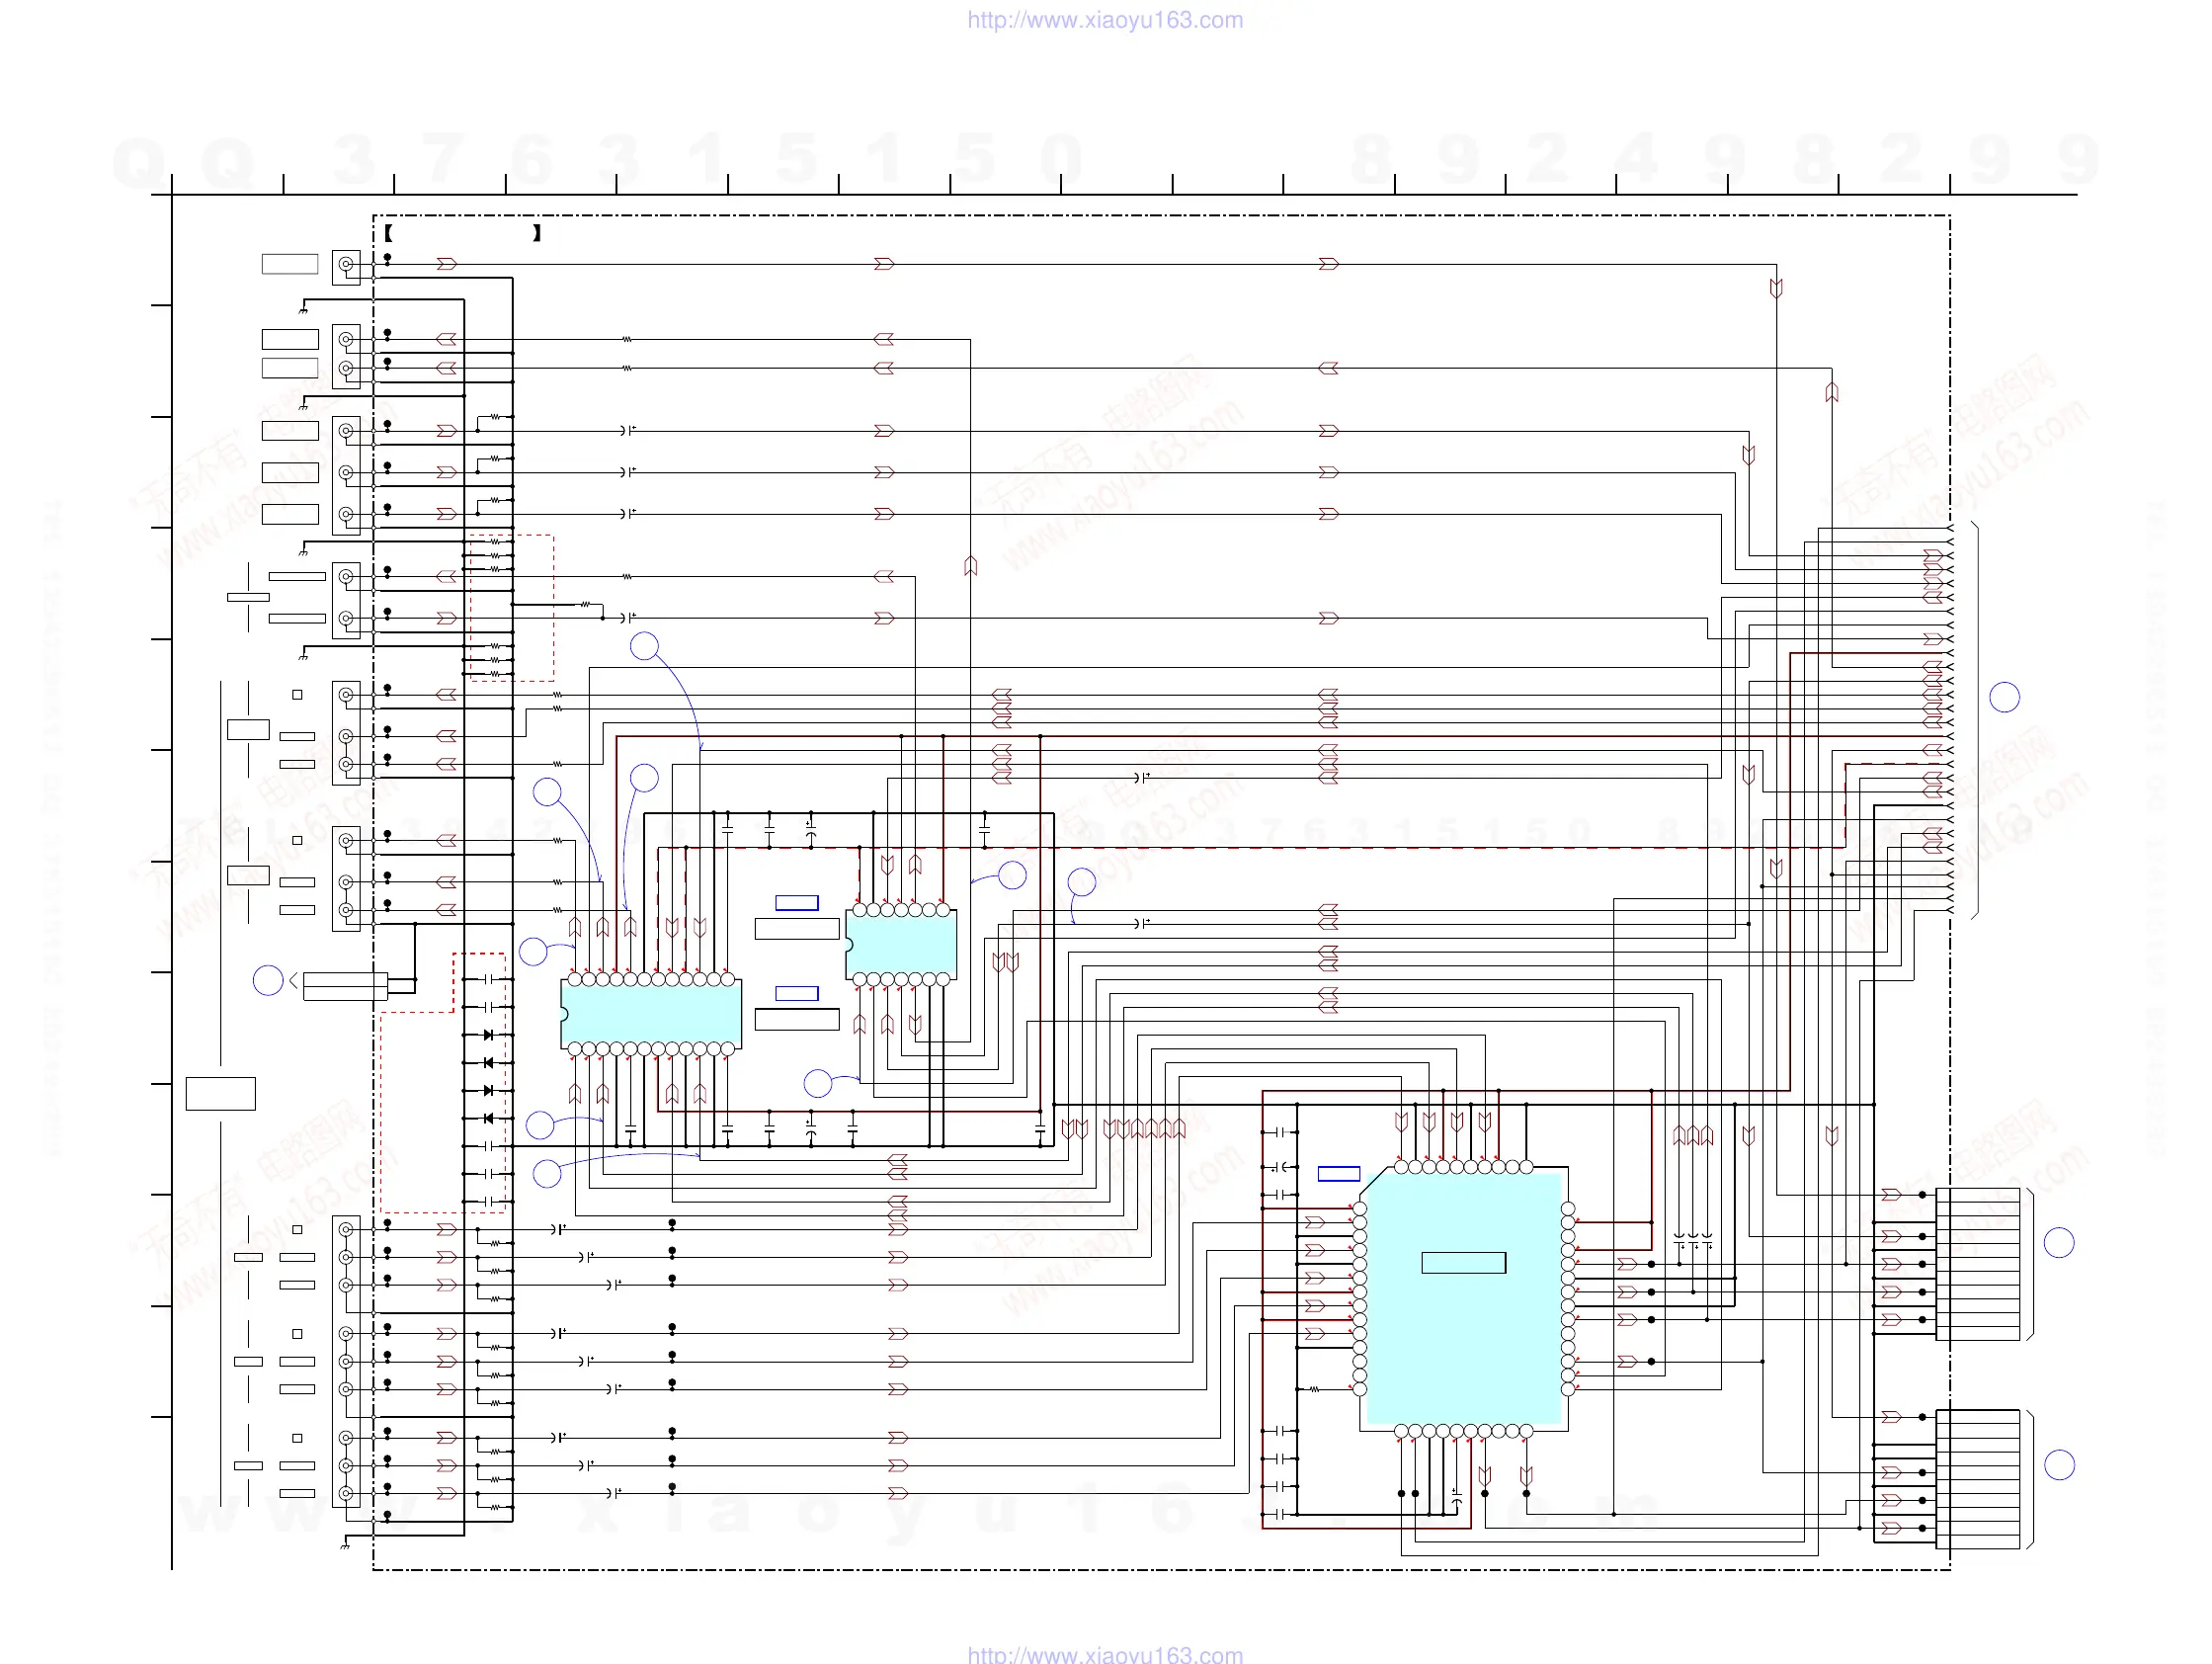Viewport: 2212px width, 1664px height.
Task: Open the xiaoyu163.com link at page bottom
Action: (x=1105, y=1654)
